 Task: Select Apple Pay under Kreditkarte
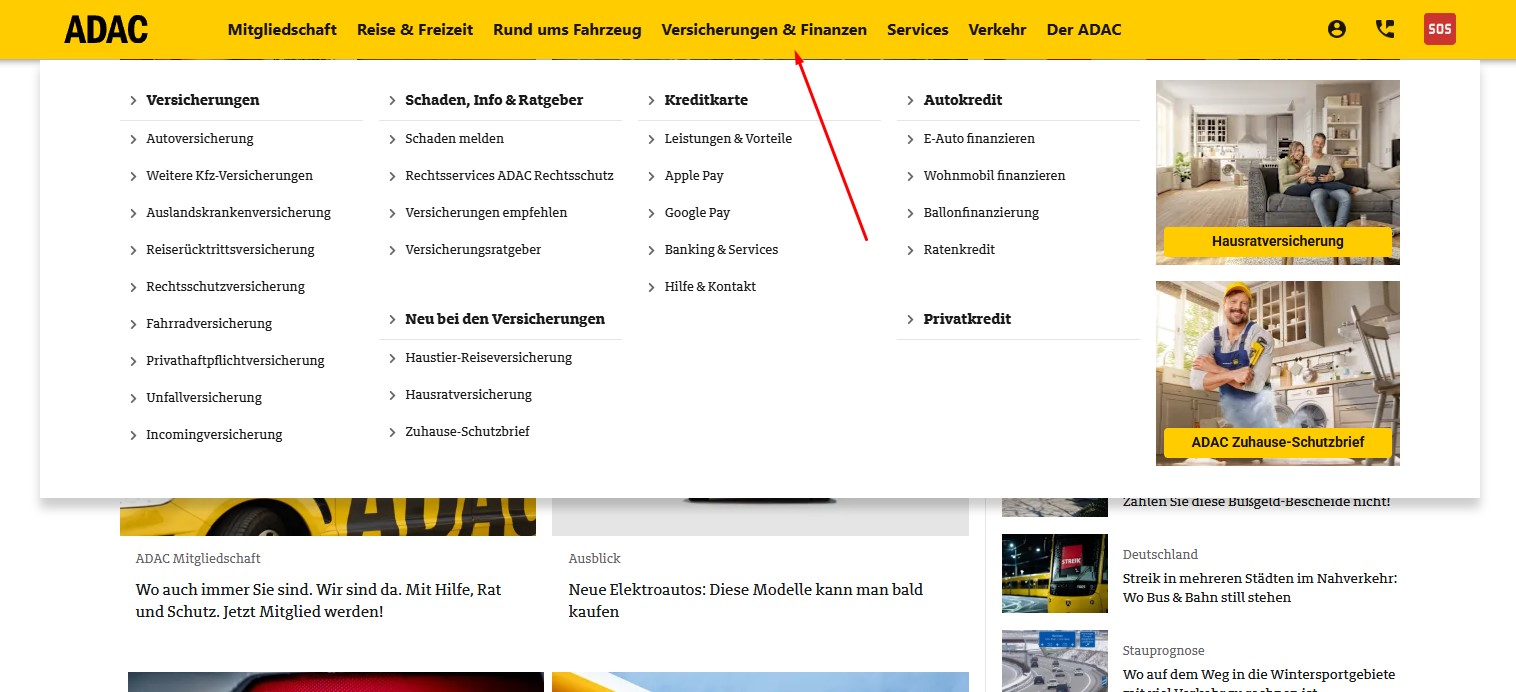click(x=696, y=175)
